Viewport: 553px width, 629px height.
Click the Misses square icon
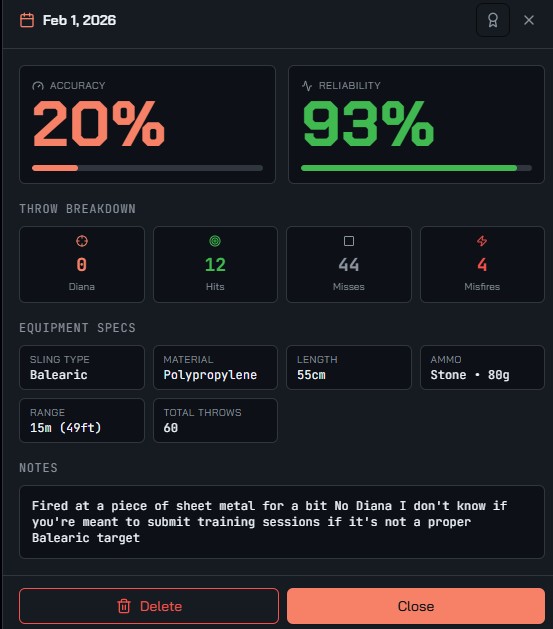tap(349, 241)
